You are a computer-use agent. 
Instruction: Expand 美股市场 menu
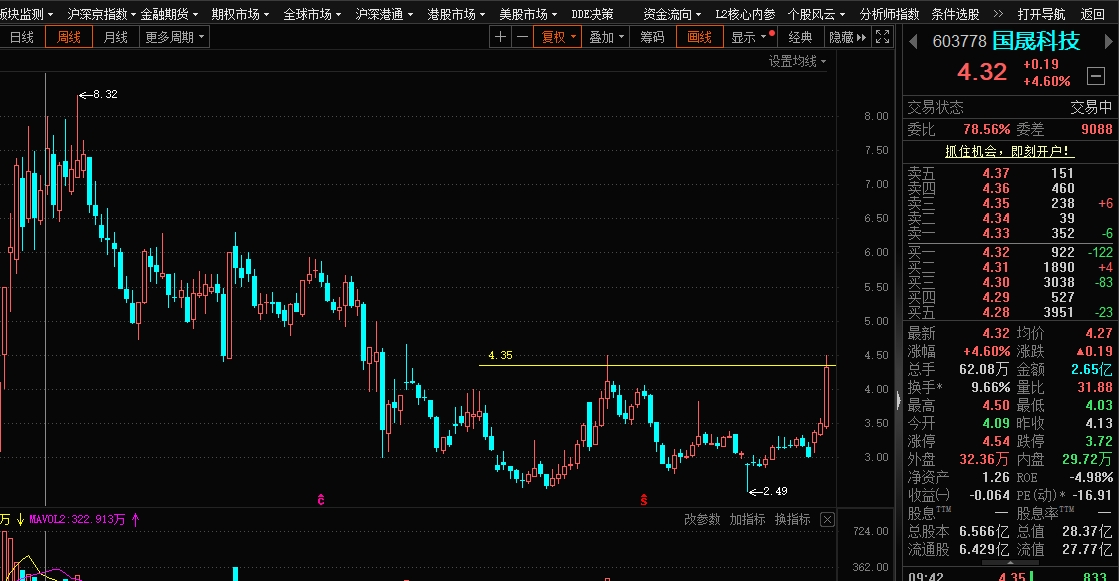tap(527, 14)
